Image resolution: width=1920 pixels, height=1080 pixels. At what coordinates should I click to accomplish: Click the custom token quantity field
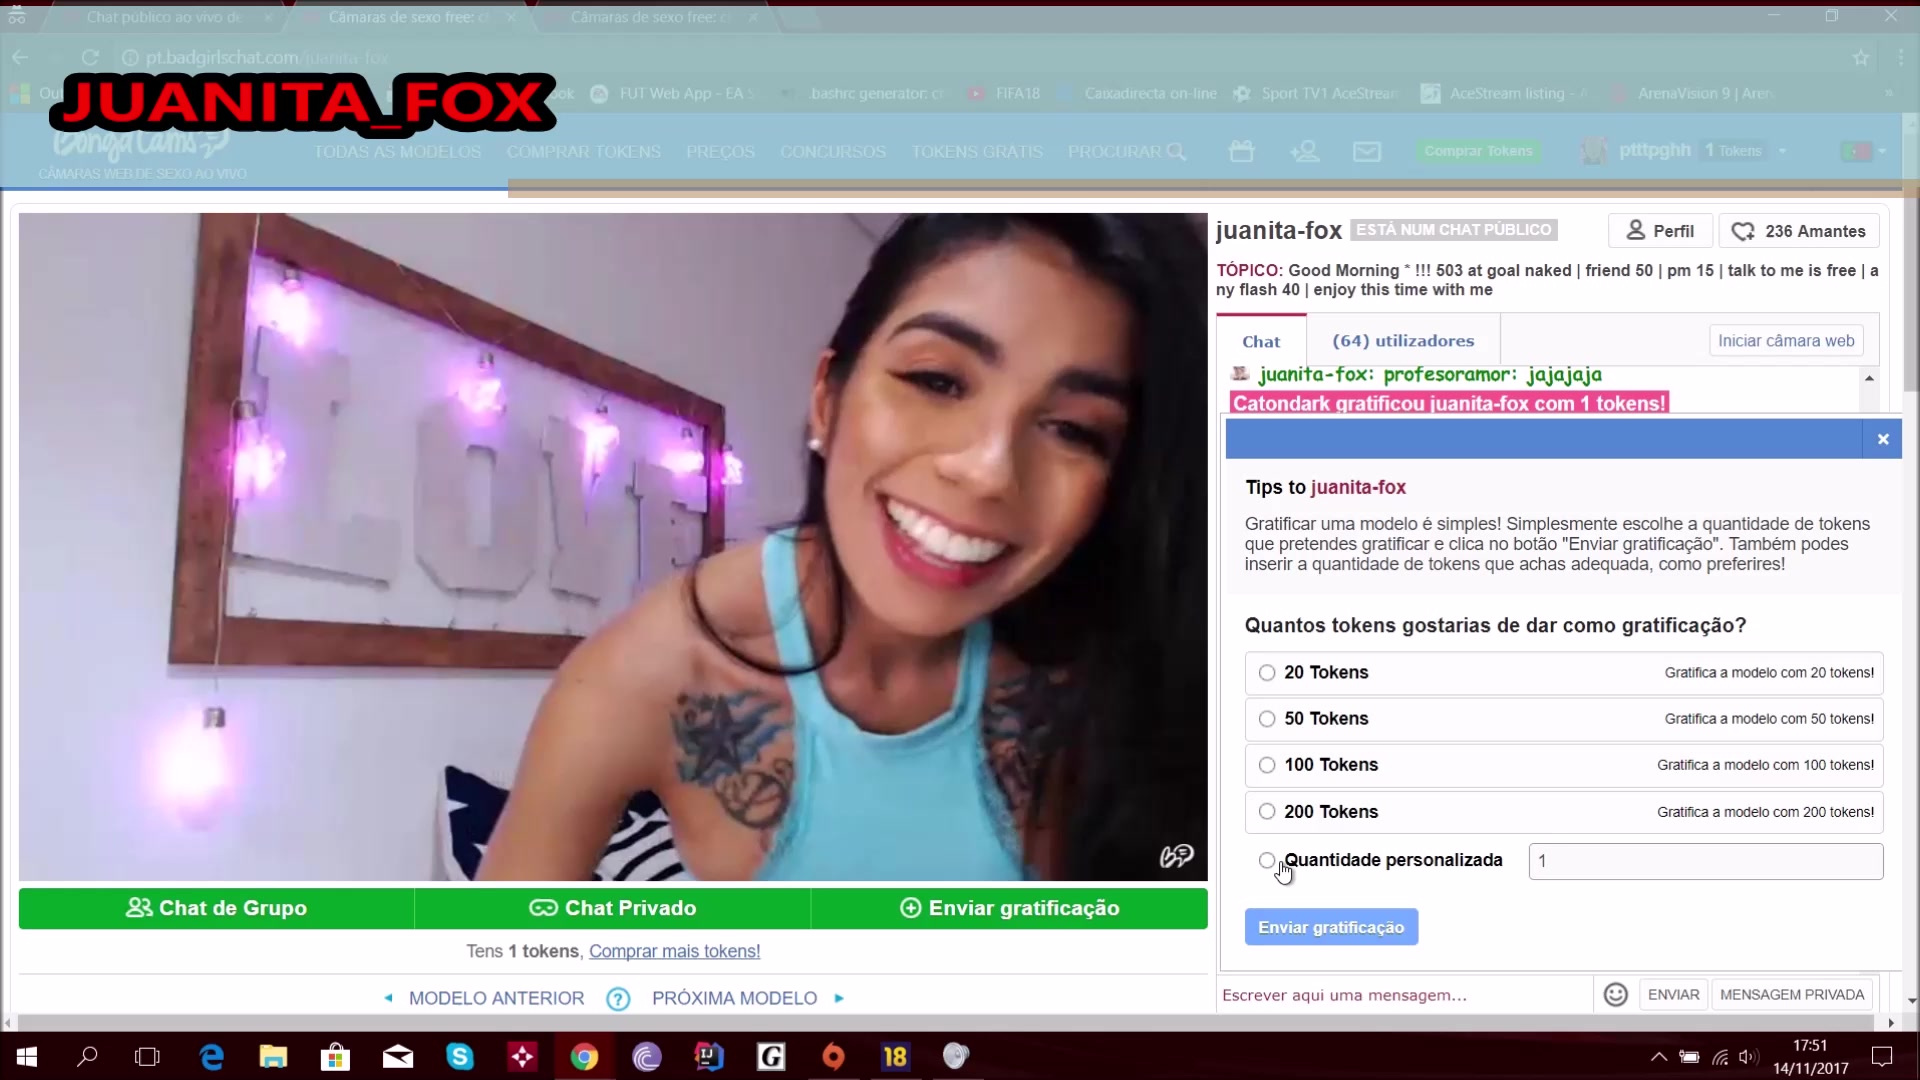tap(1704, 861)
